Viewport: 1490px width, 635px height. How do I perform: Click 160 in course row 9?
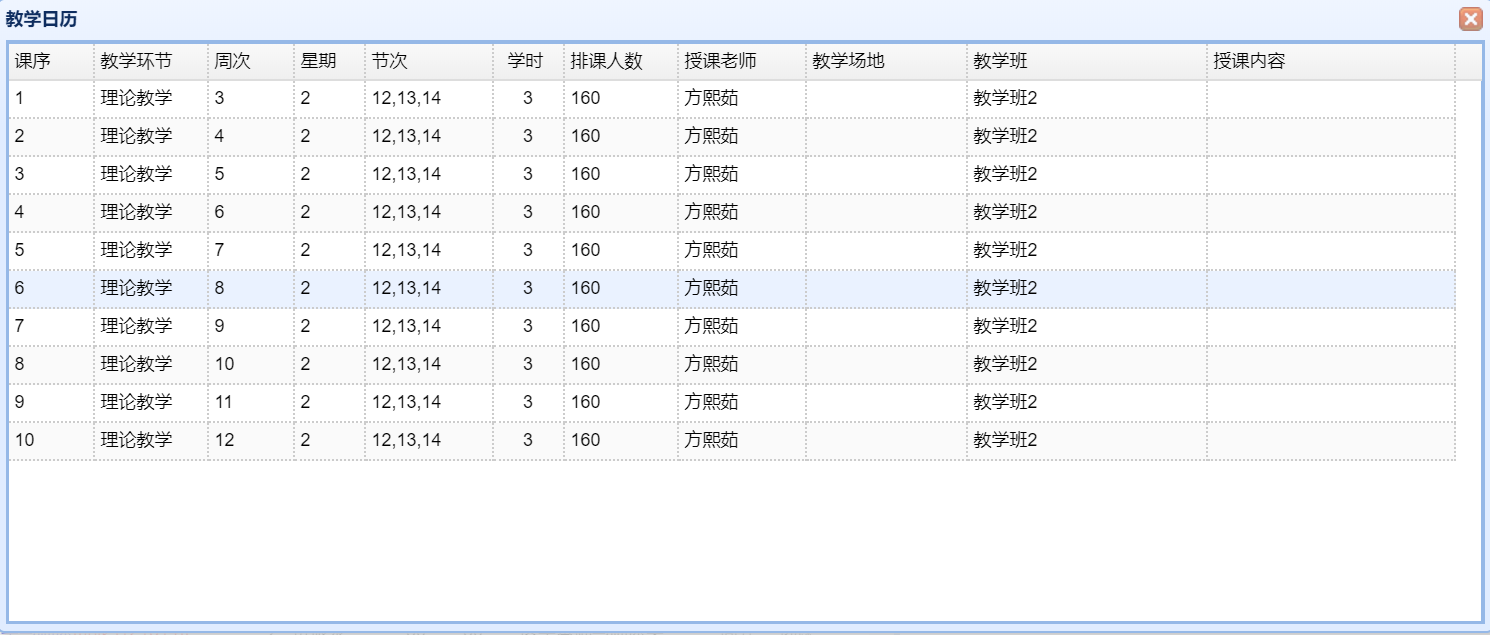586,402
